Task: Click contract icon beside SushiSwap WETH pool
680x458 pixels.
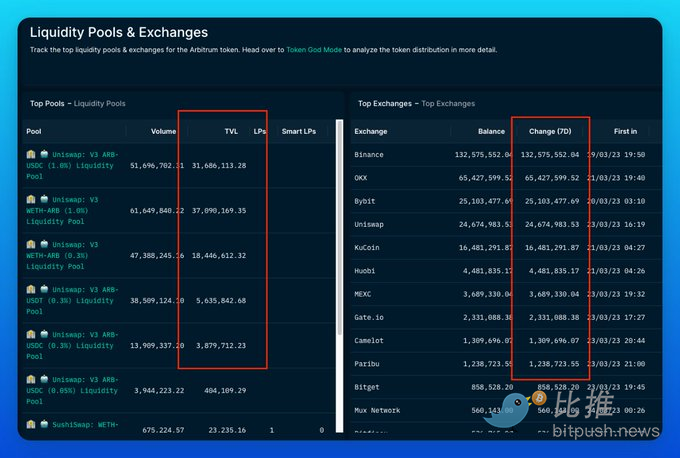Action: click(44, 424)
